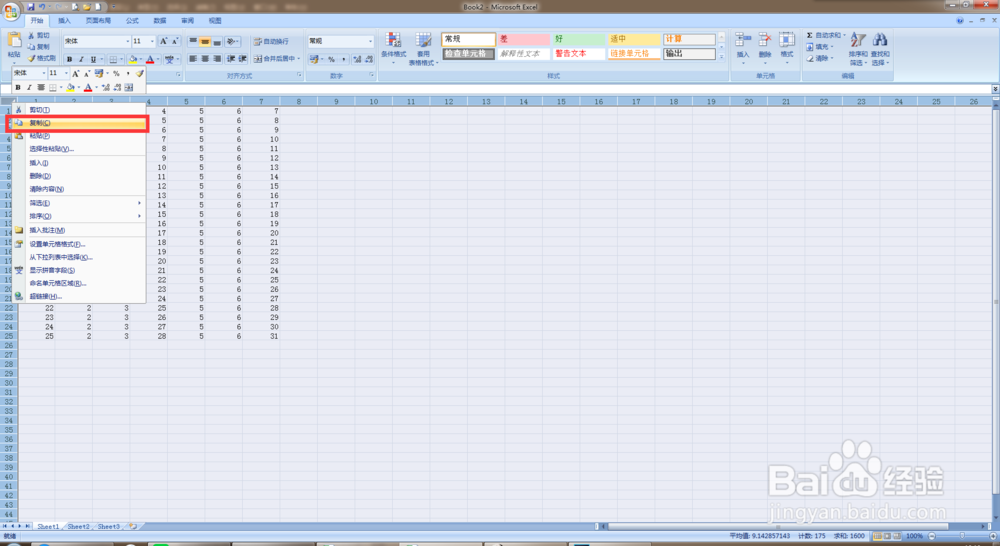The width and height of the screenshot is (1000, 546).
Task: Click the 格式刷 format painter in ribbon
Action: point(41,58)
